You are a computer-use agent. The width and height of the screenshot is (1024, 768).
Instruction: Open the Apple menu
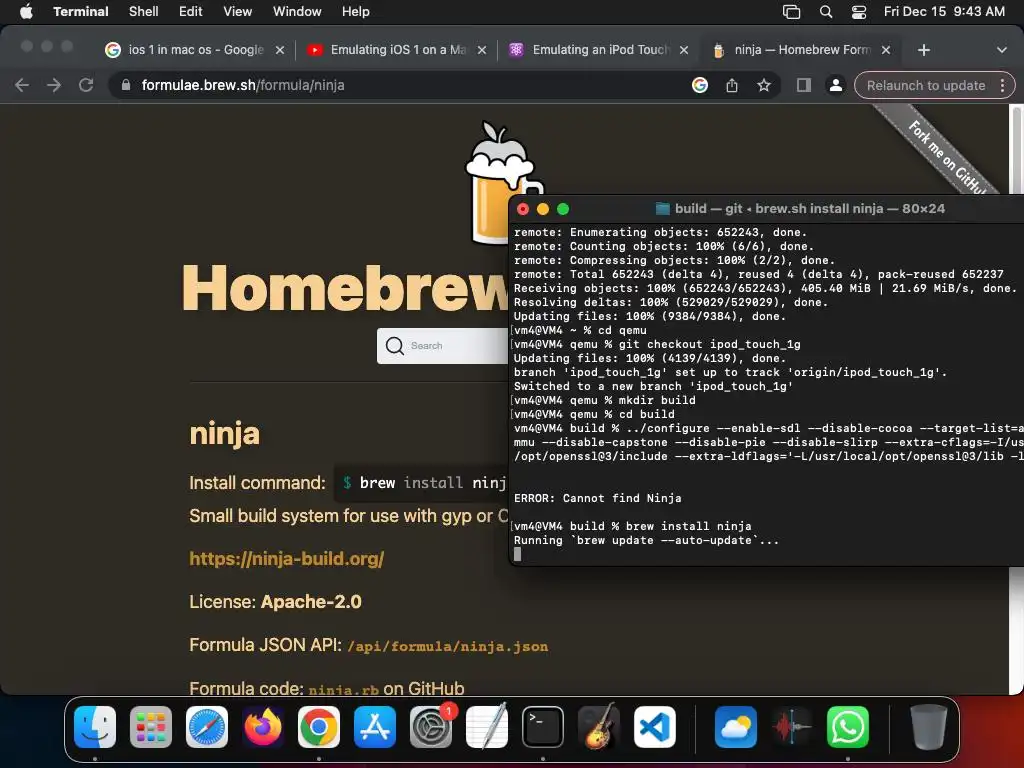click(26, 11)
